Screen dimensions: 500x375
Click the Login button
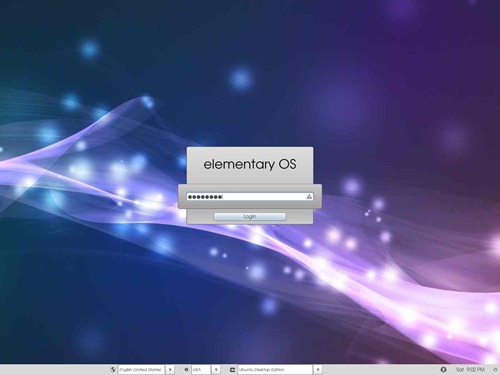(250, 217)
